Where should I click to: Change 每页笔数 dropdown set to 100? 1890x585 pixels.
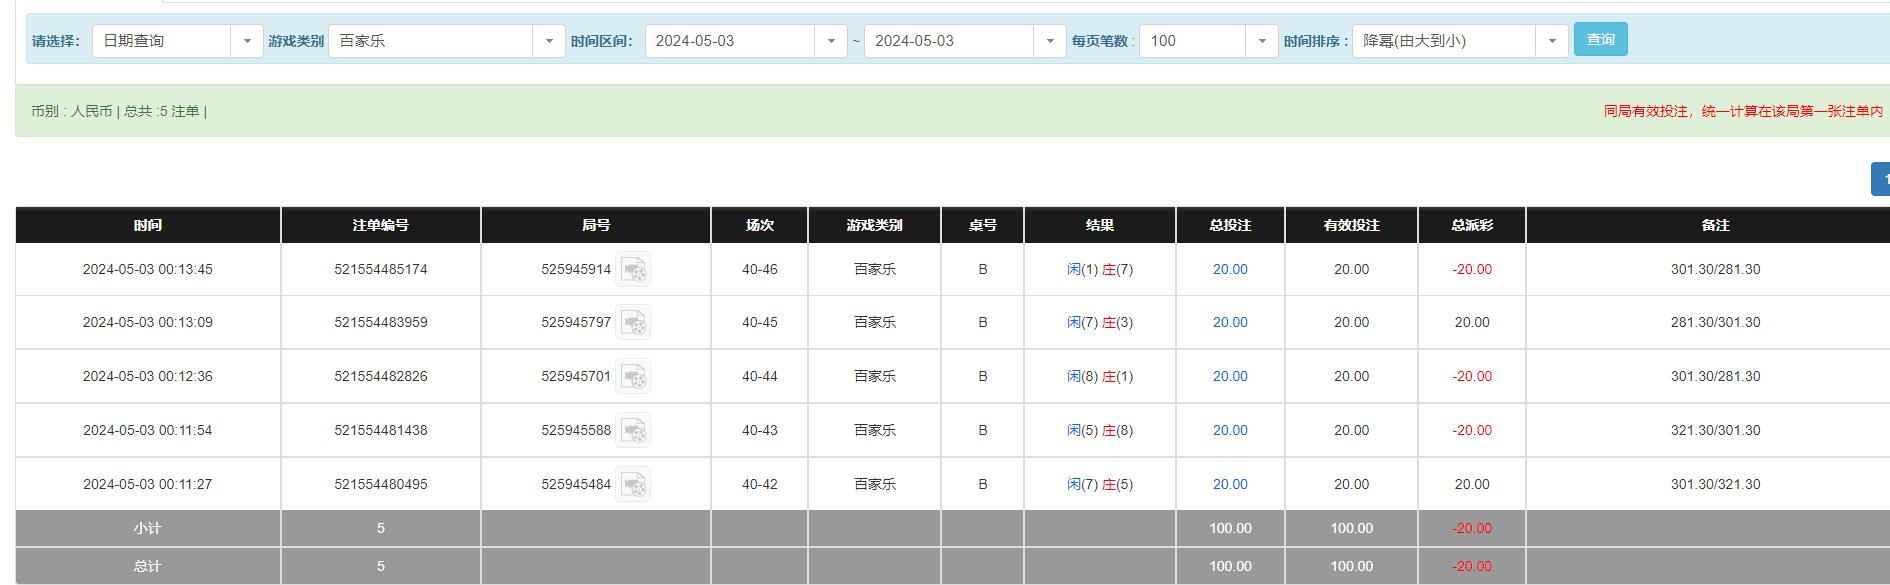(x=1208, y=41)
